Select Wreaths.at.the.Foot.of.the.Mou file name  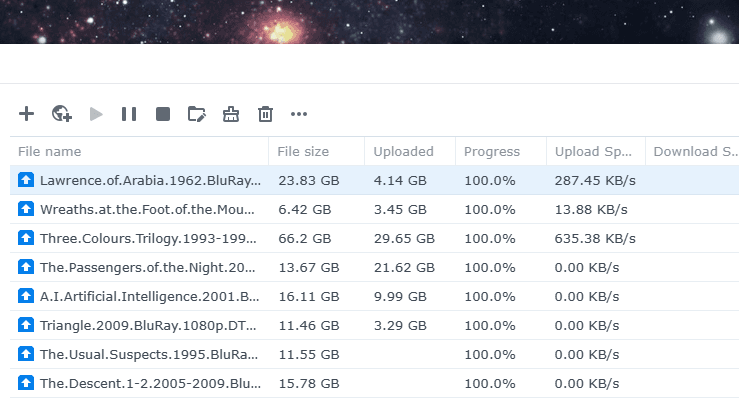pos(147,210)
